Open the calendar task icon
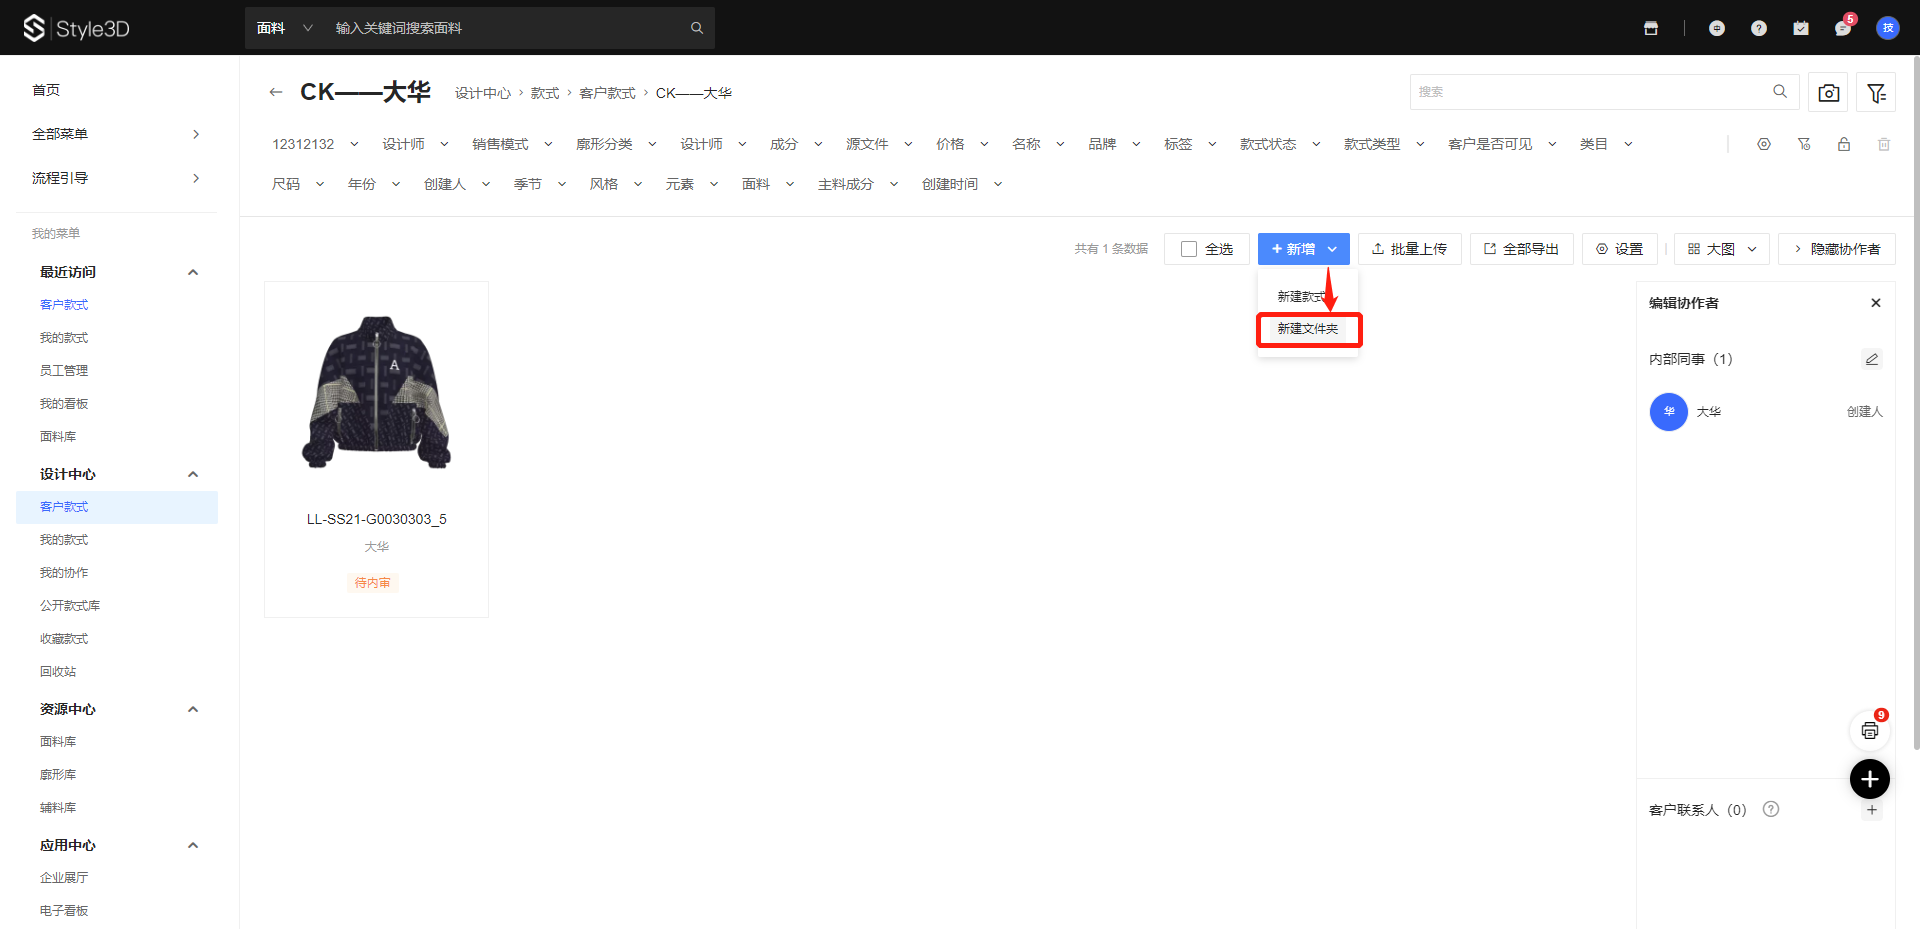 click(1801, 28)
